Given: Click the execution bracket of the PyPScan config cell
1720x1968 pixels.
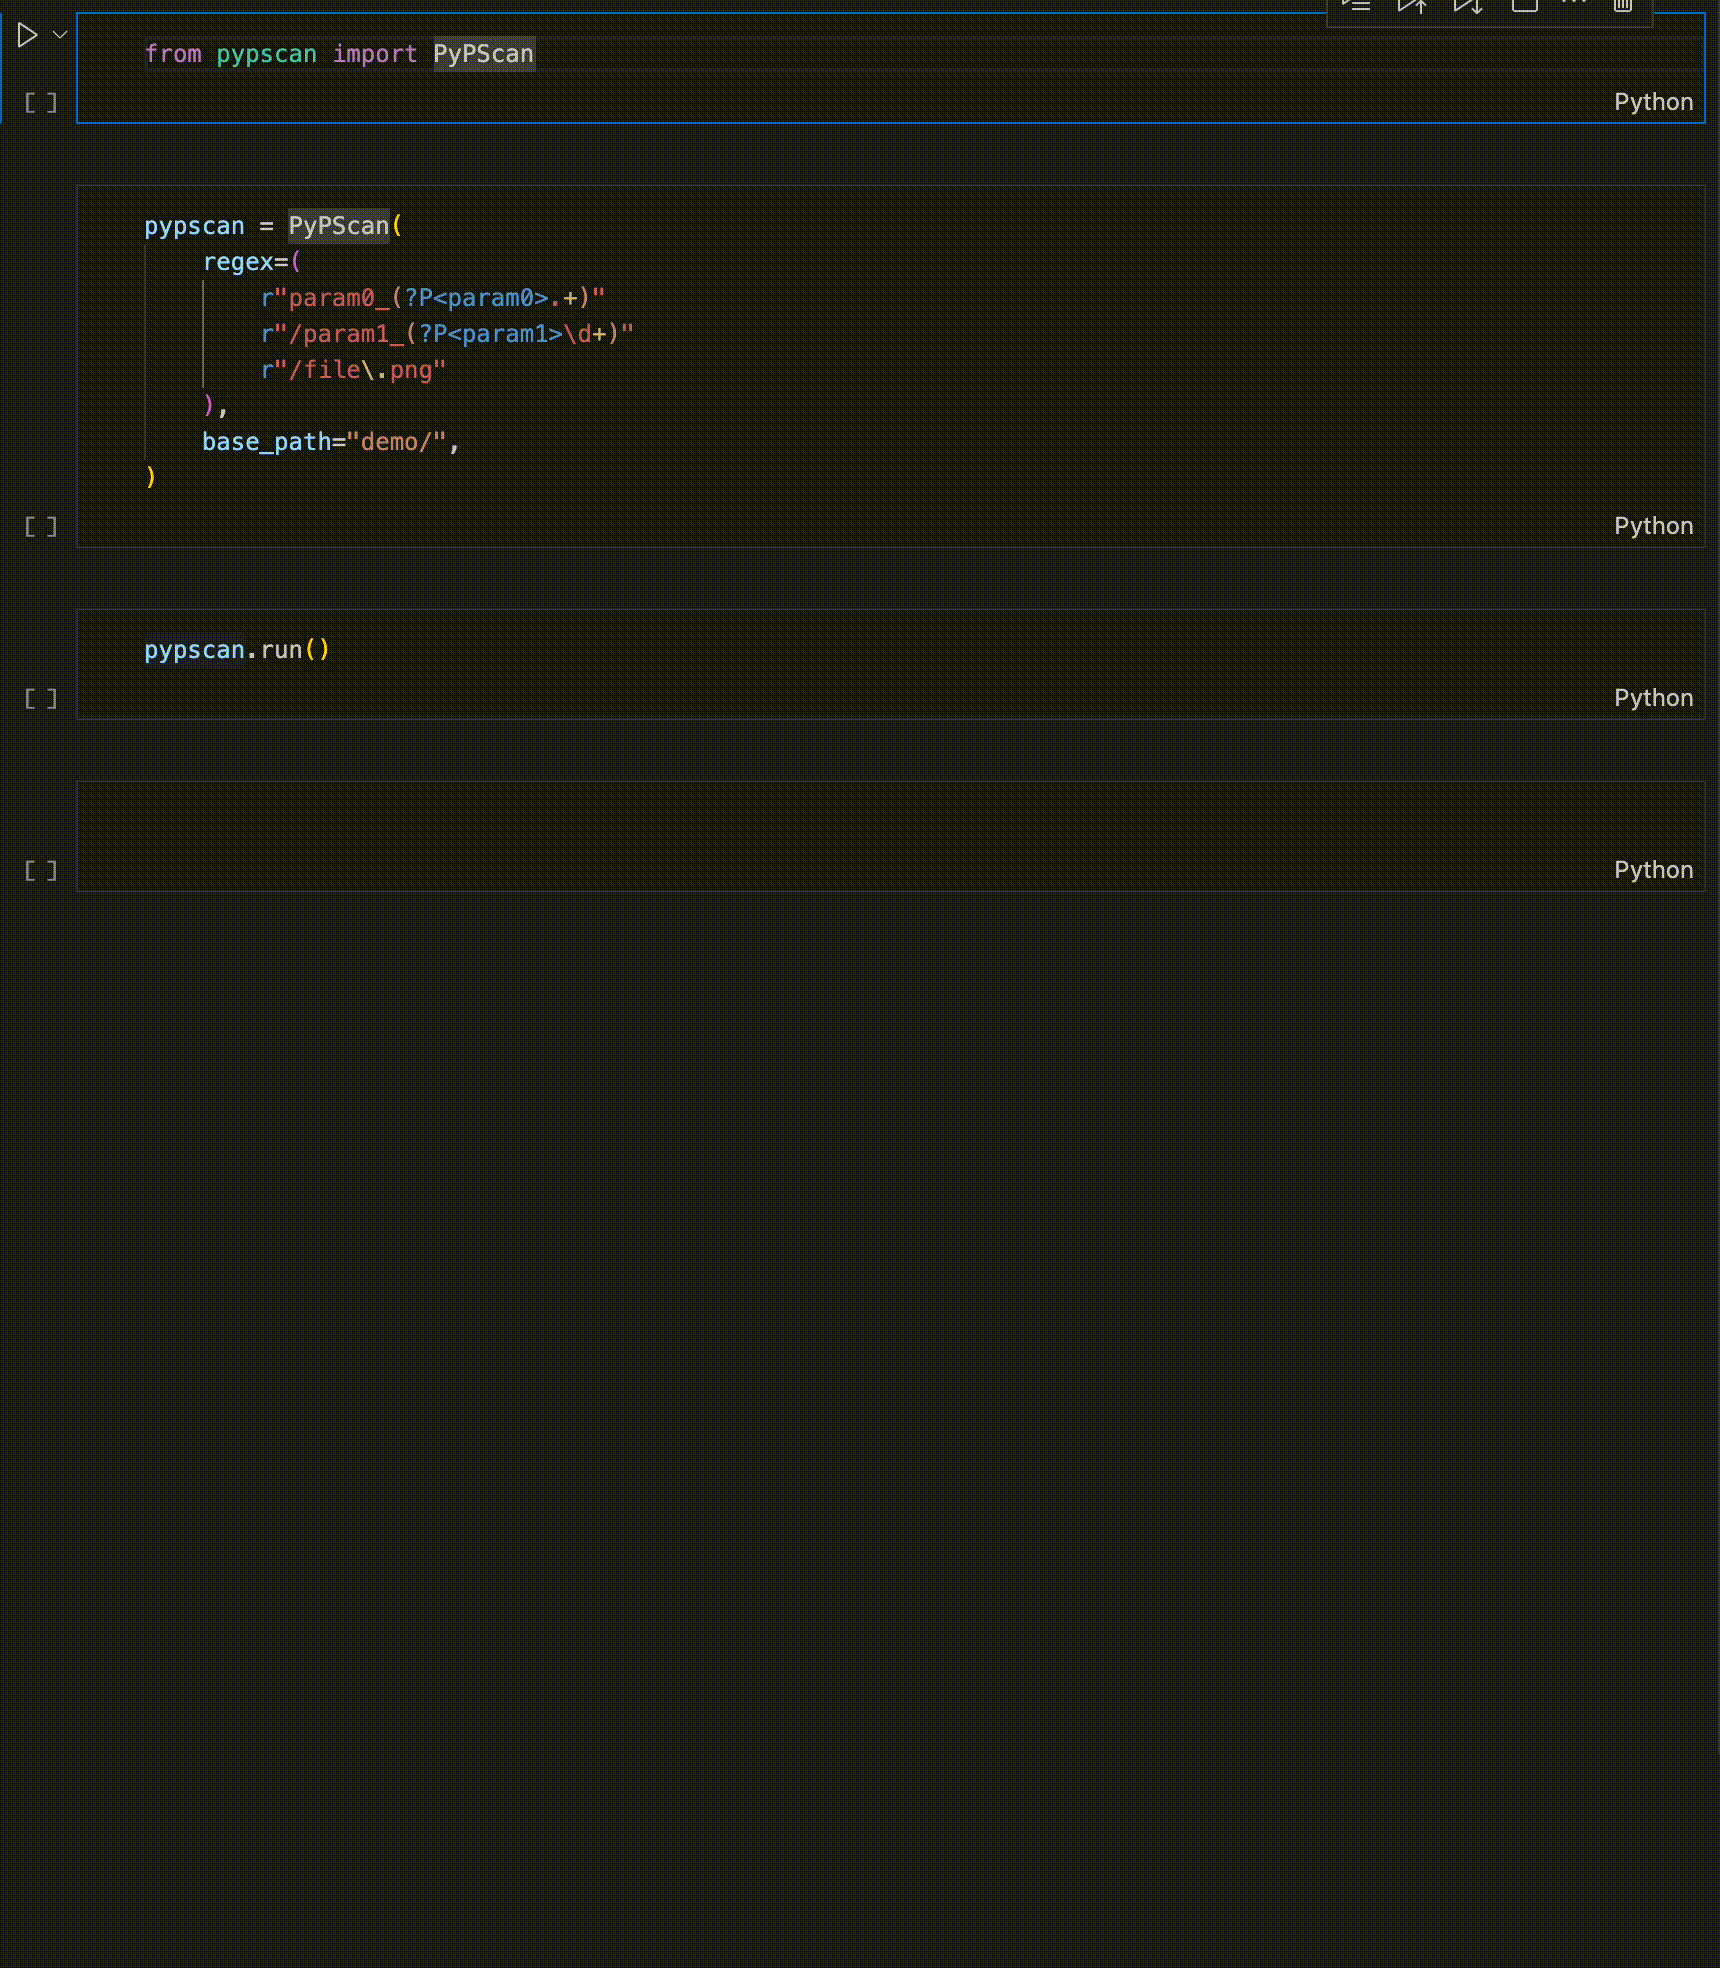Looking at the screenshot, I should pyautogui.click(x=40, y=526).
